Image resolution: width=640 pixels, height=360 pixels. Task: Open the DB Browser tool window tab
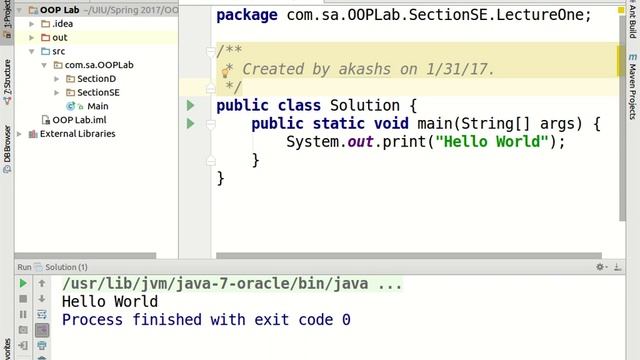(7, 149)
